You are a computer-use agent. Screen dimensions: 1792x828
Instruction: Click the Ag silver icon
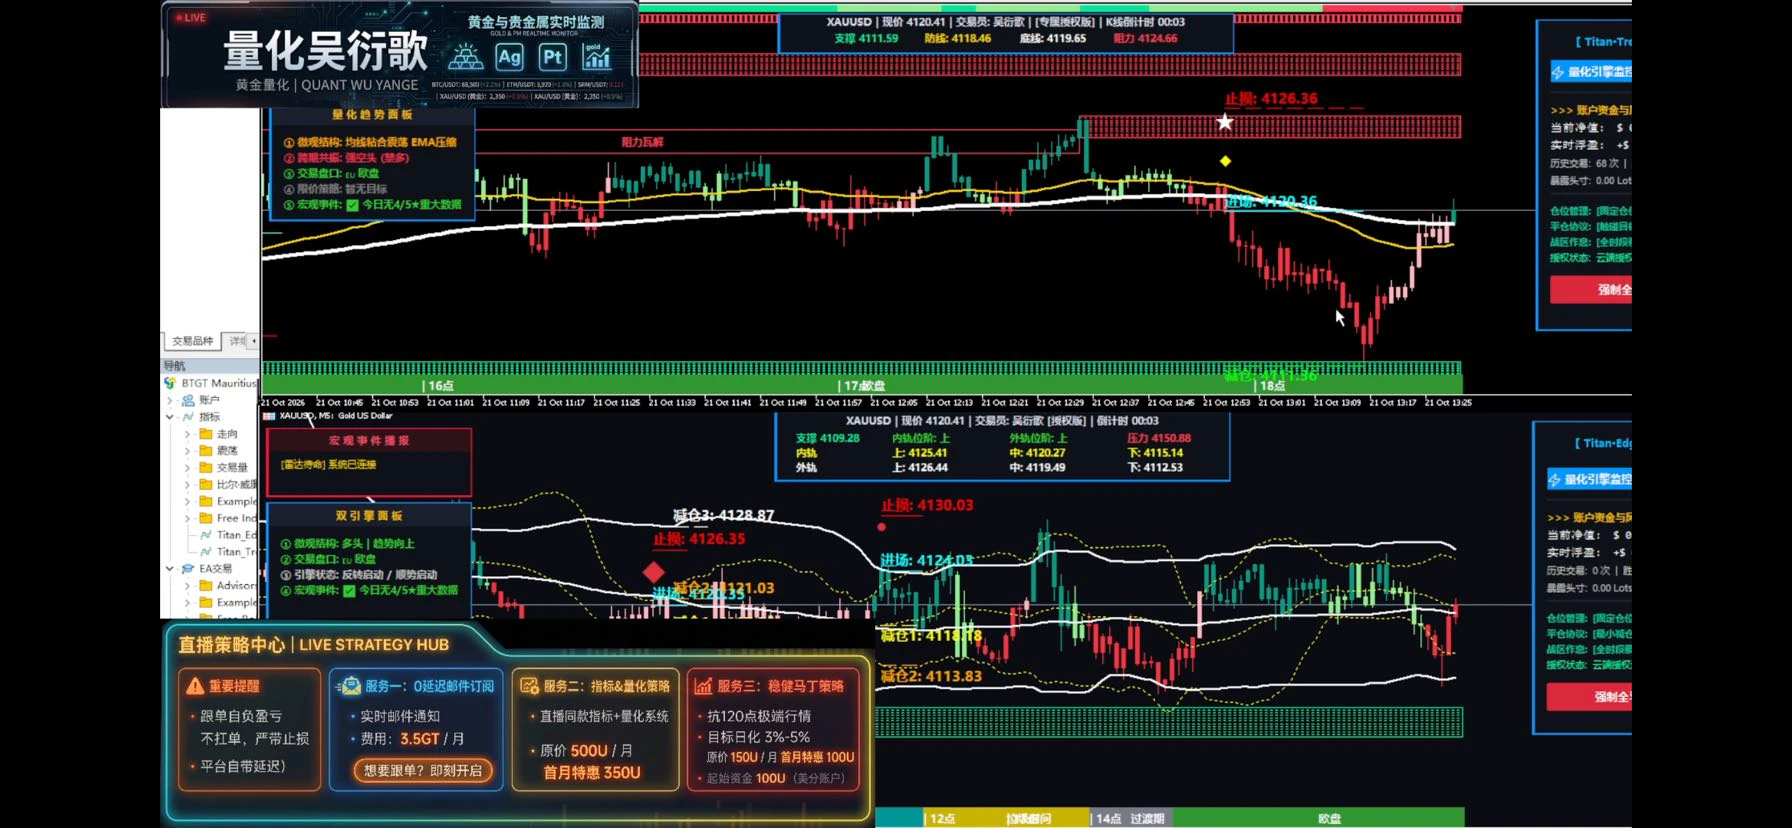click(x=509, y=57)
